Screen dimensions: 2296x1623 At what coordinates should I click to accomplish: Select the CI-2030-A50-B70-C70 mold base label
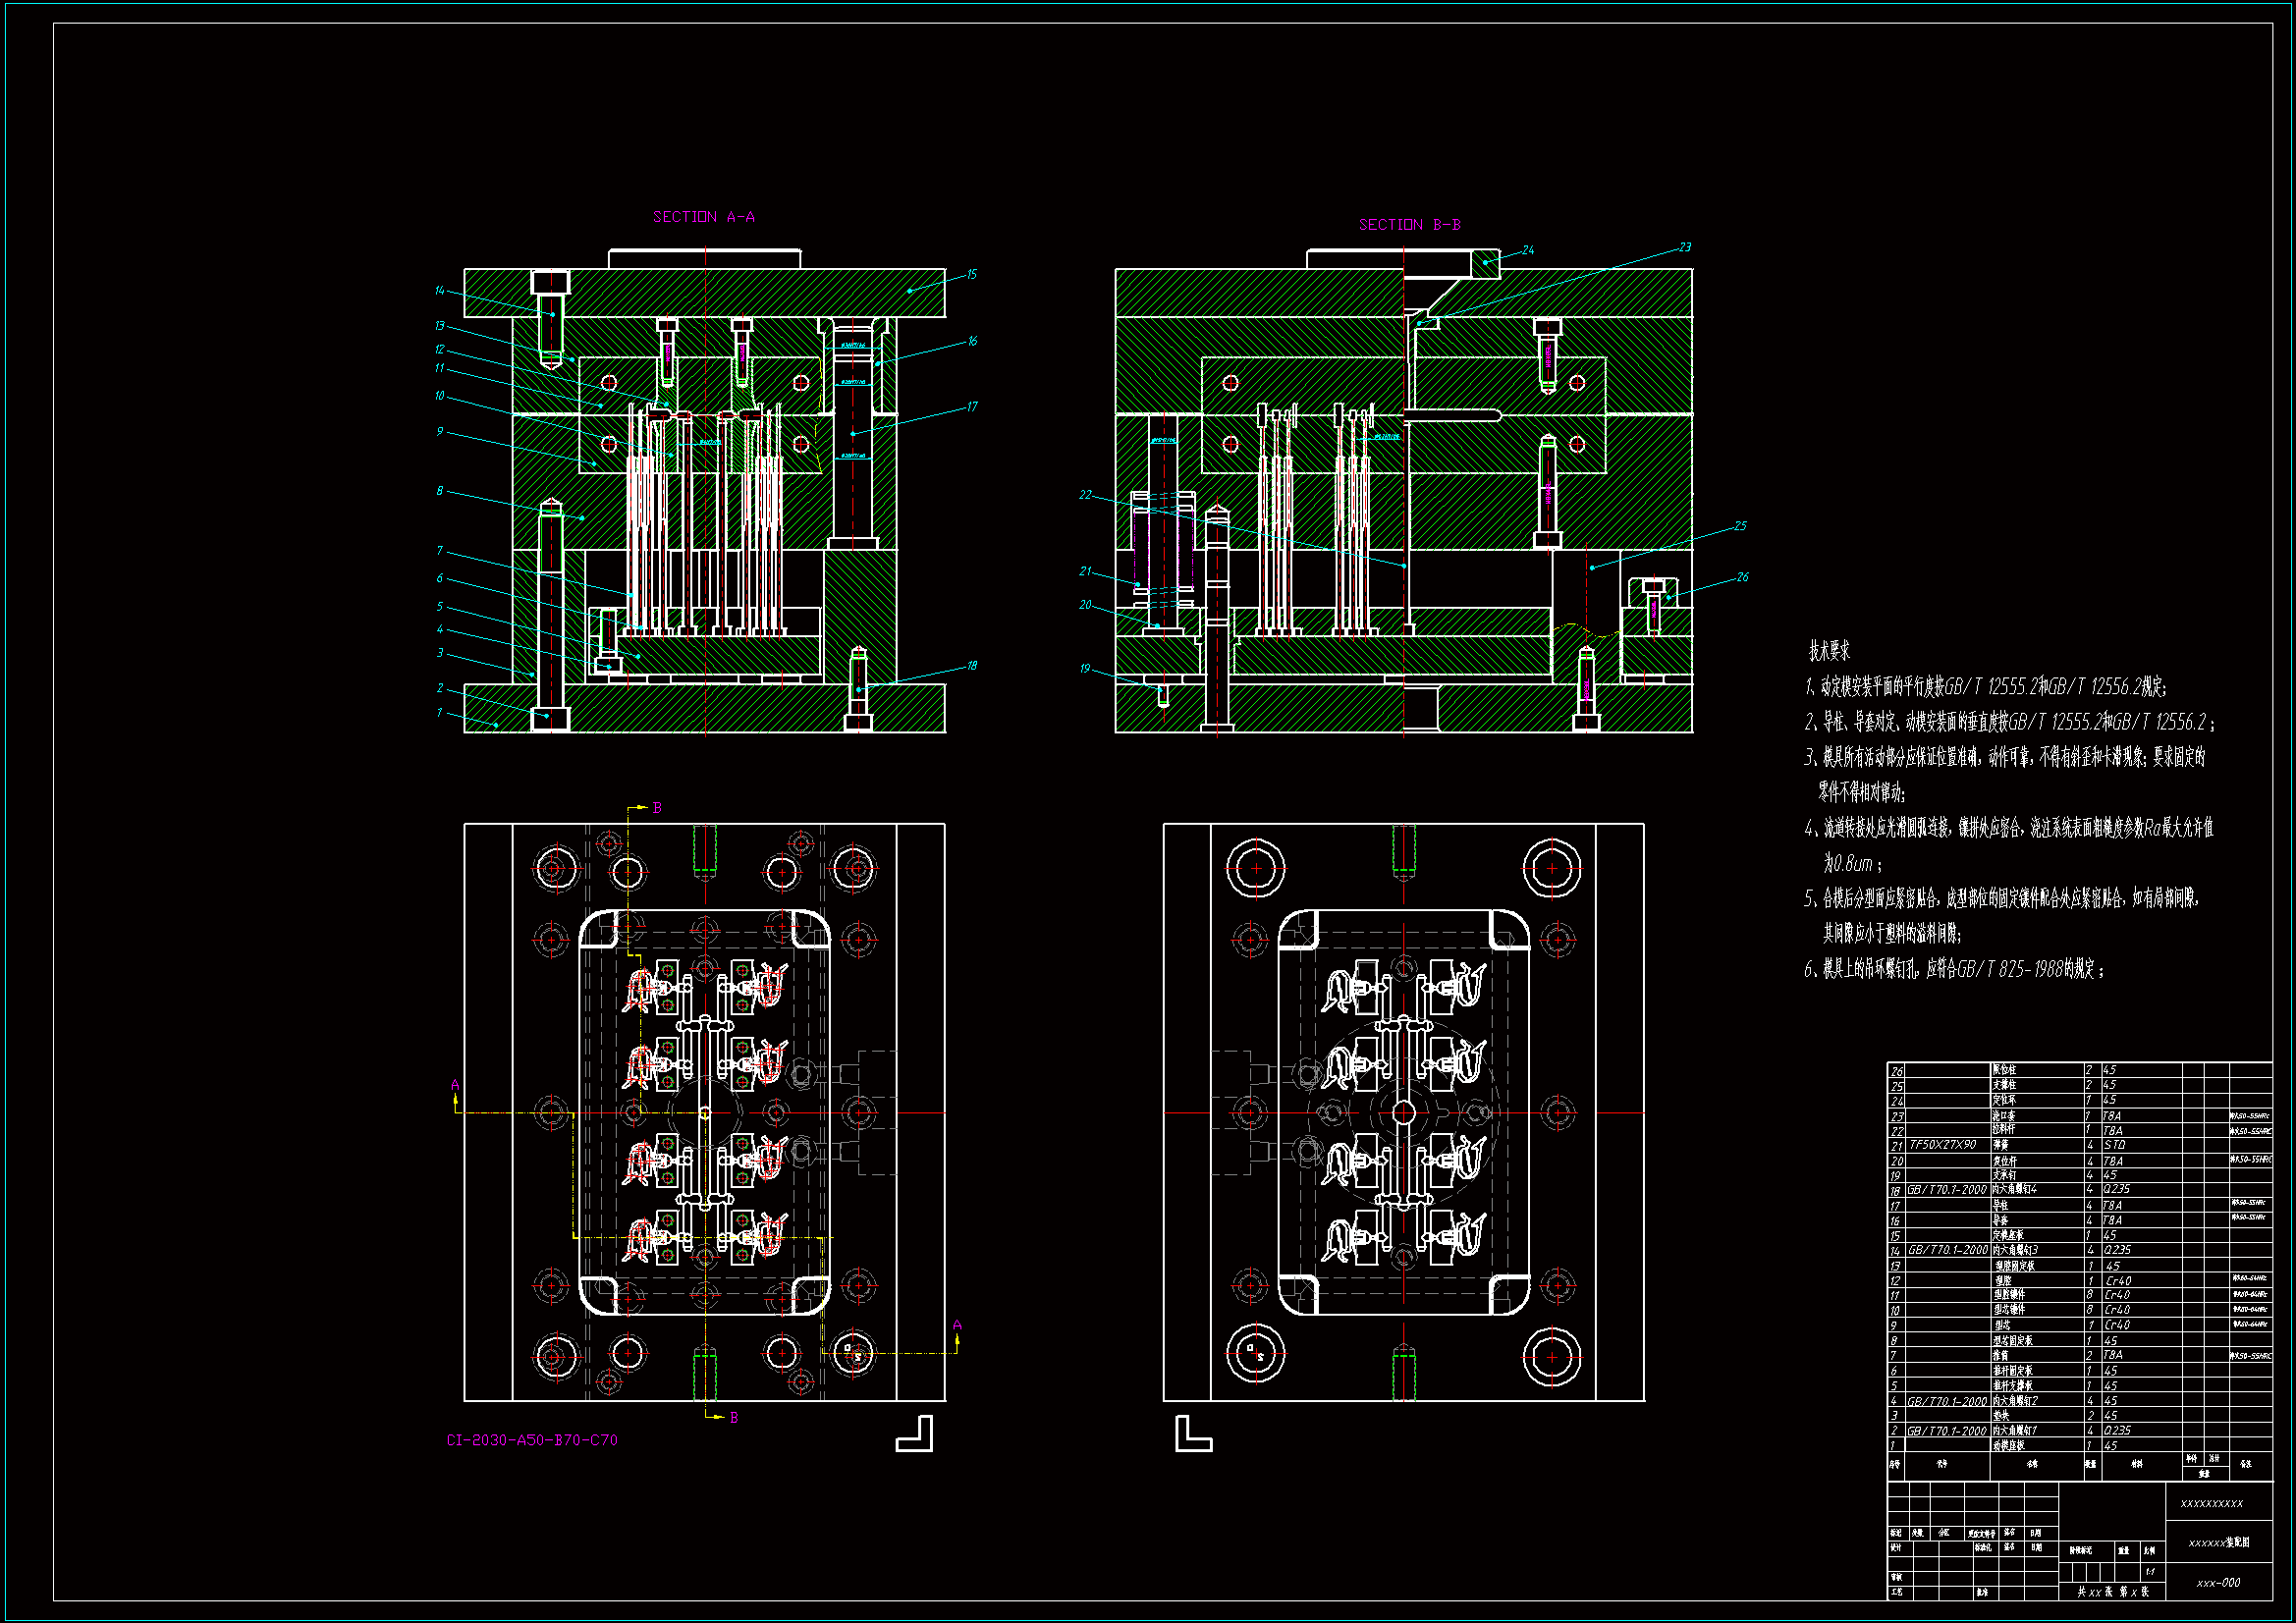point(531,1440)
